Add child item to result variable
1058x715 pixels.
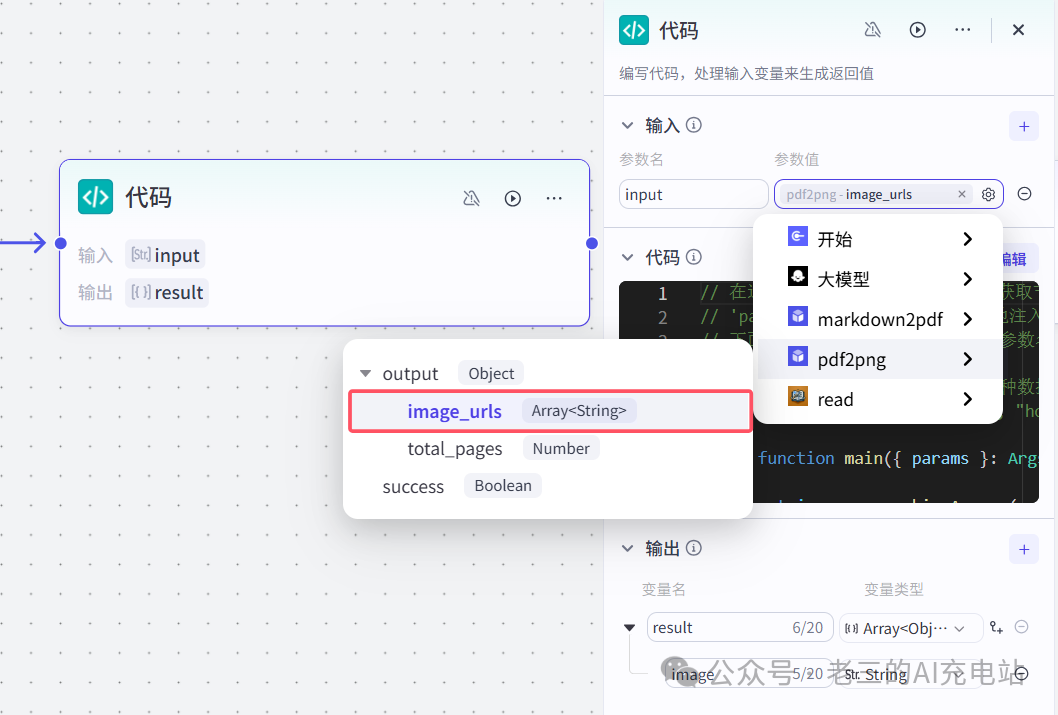click(996, 627)
